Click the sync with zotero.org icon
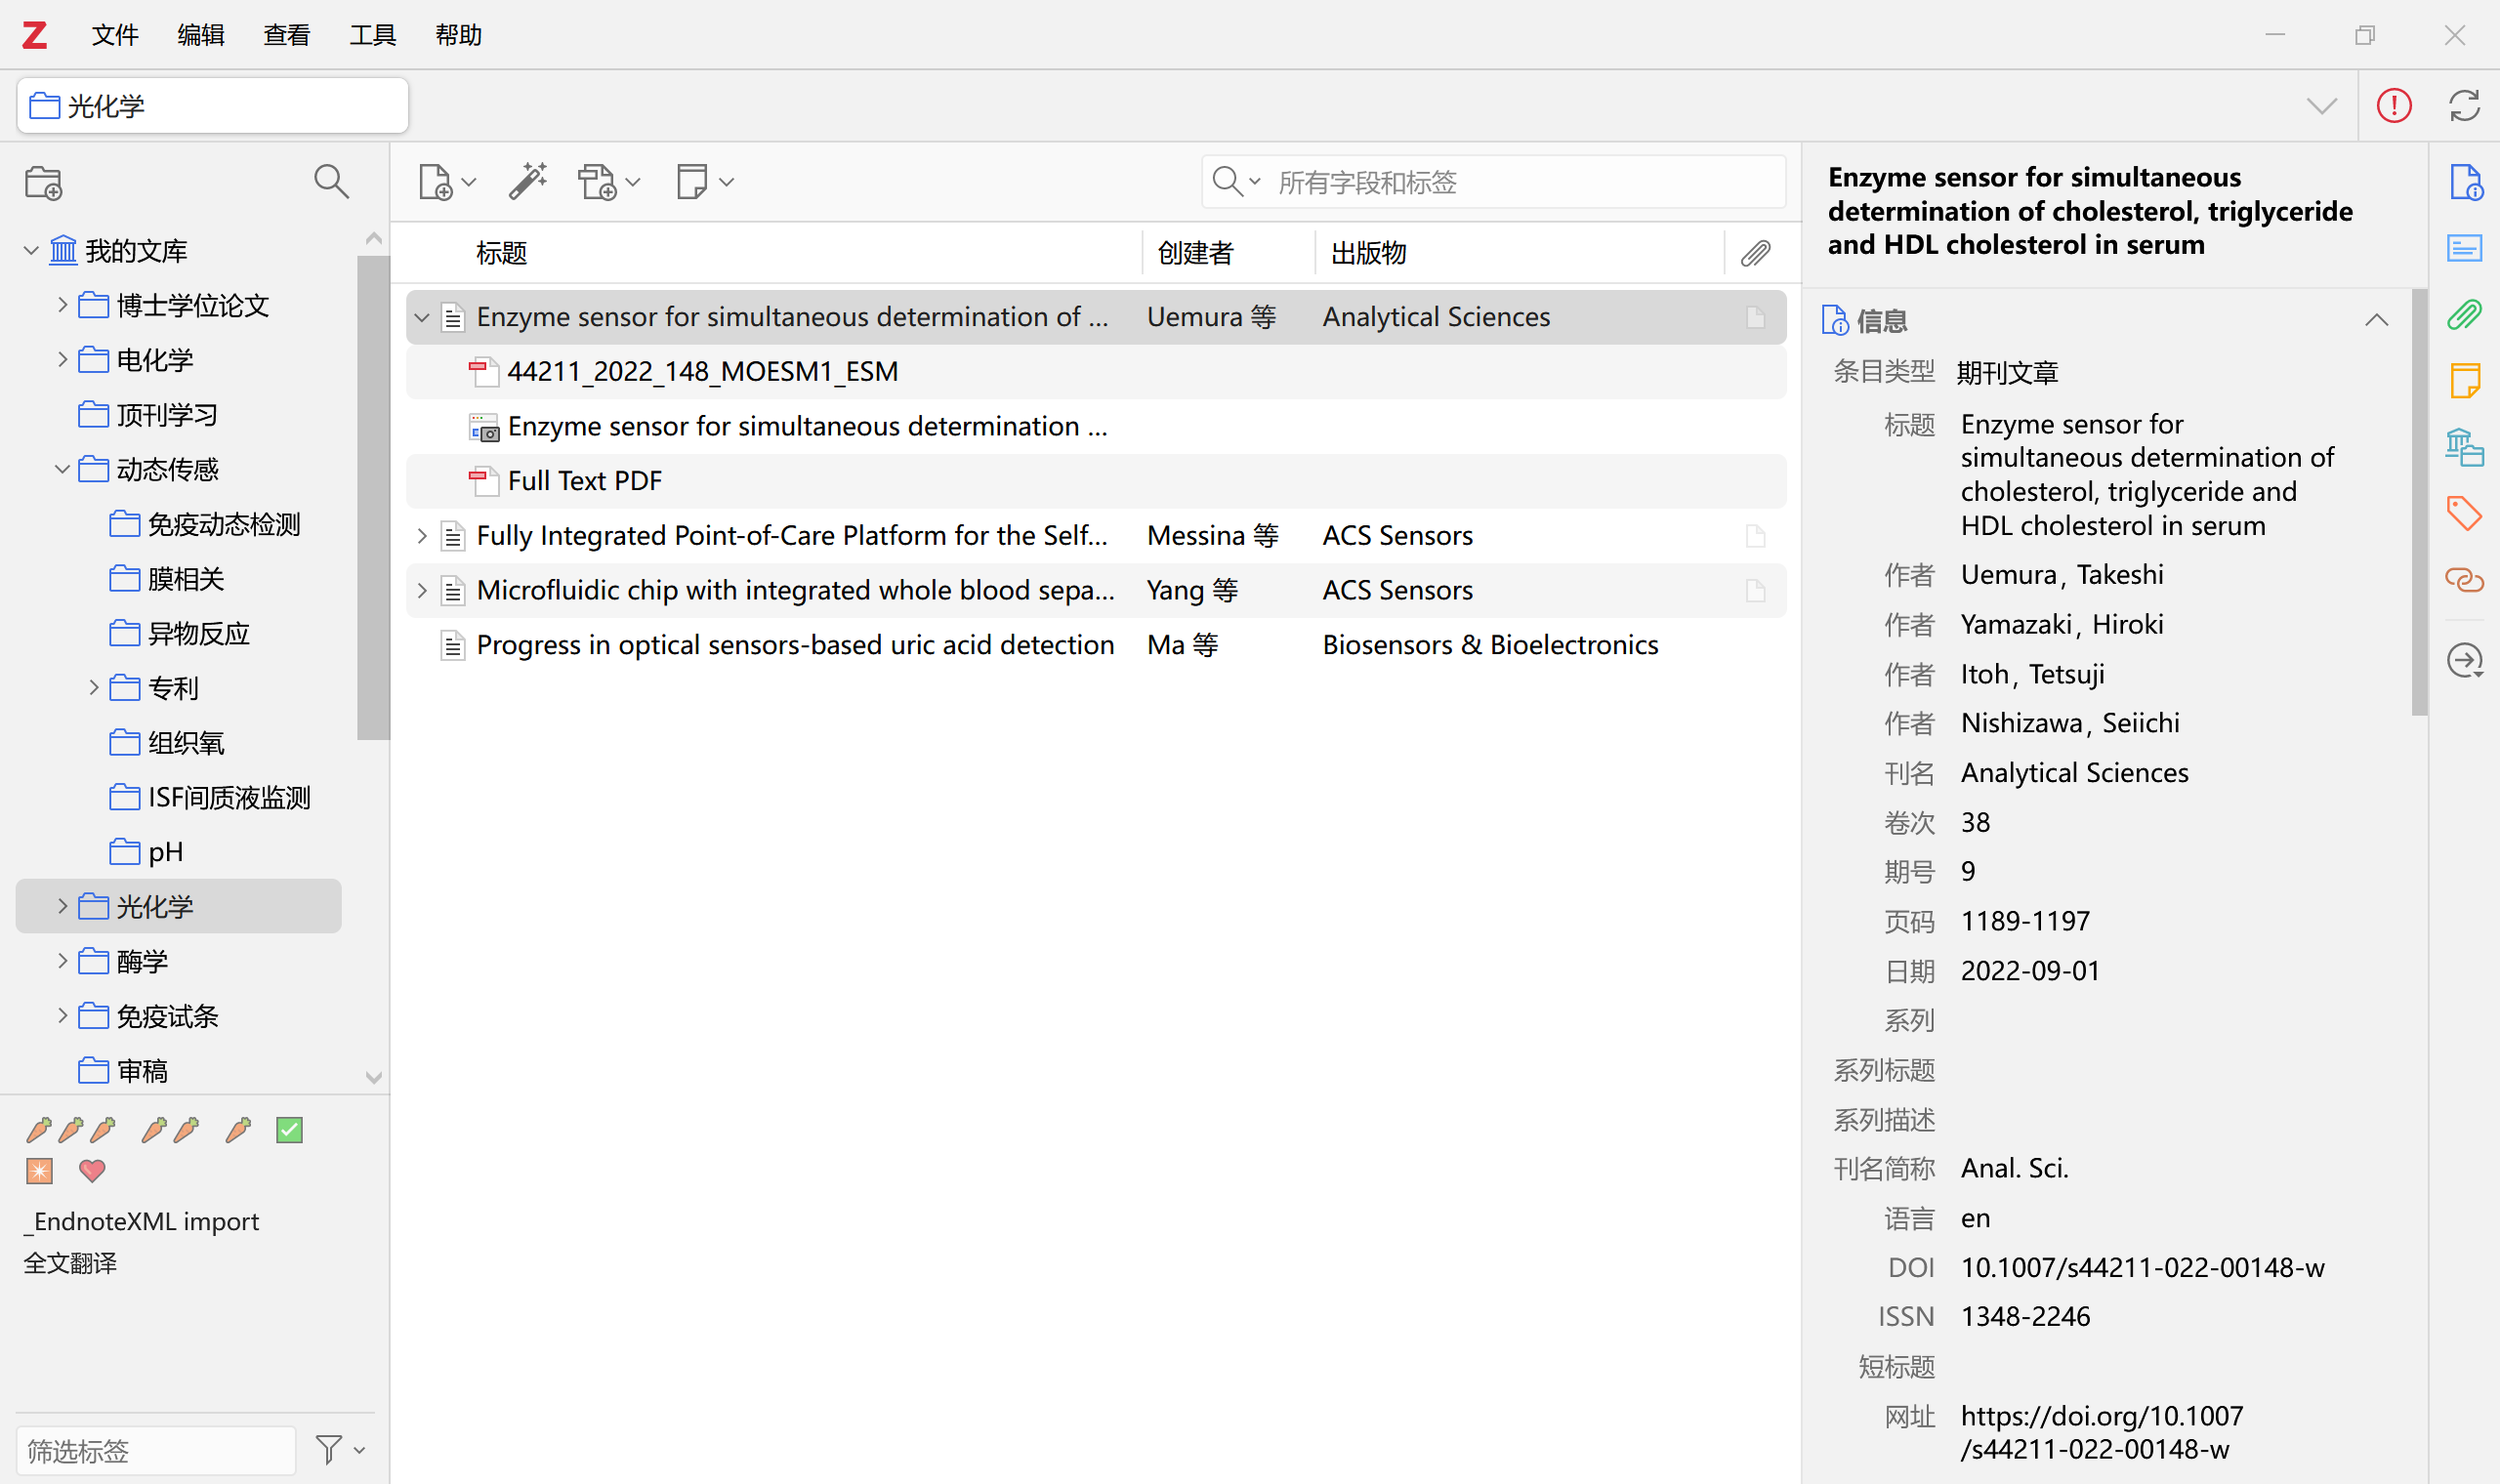Screen dimensions: 2500x1484 tap(2463, 105)
